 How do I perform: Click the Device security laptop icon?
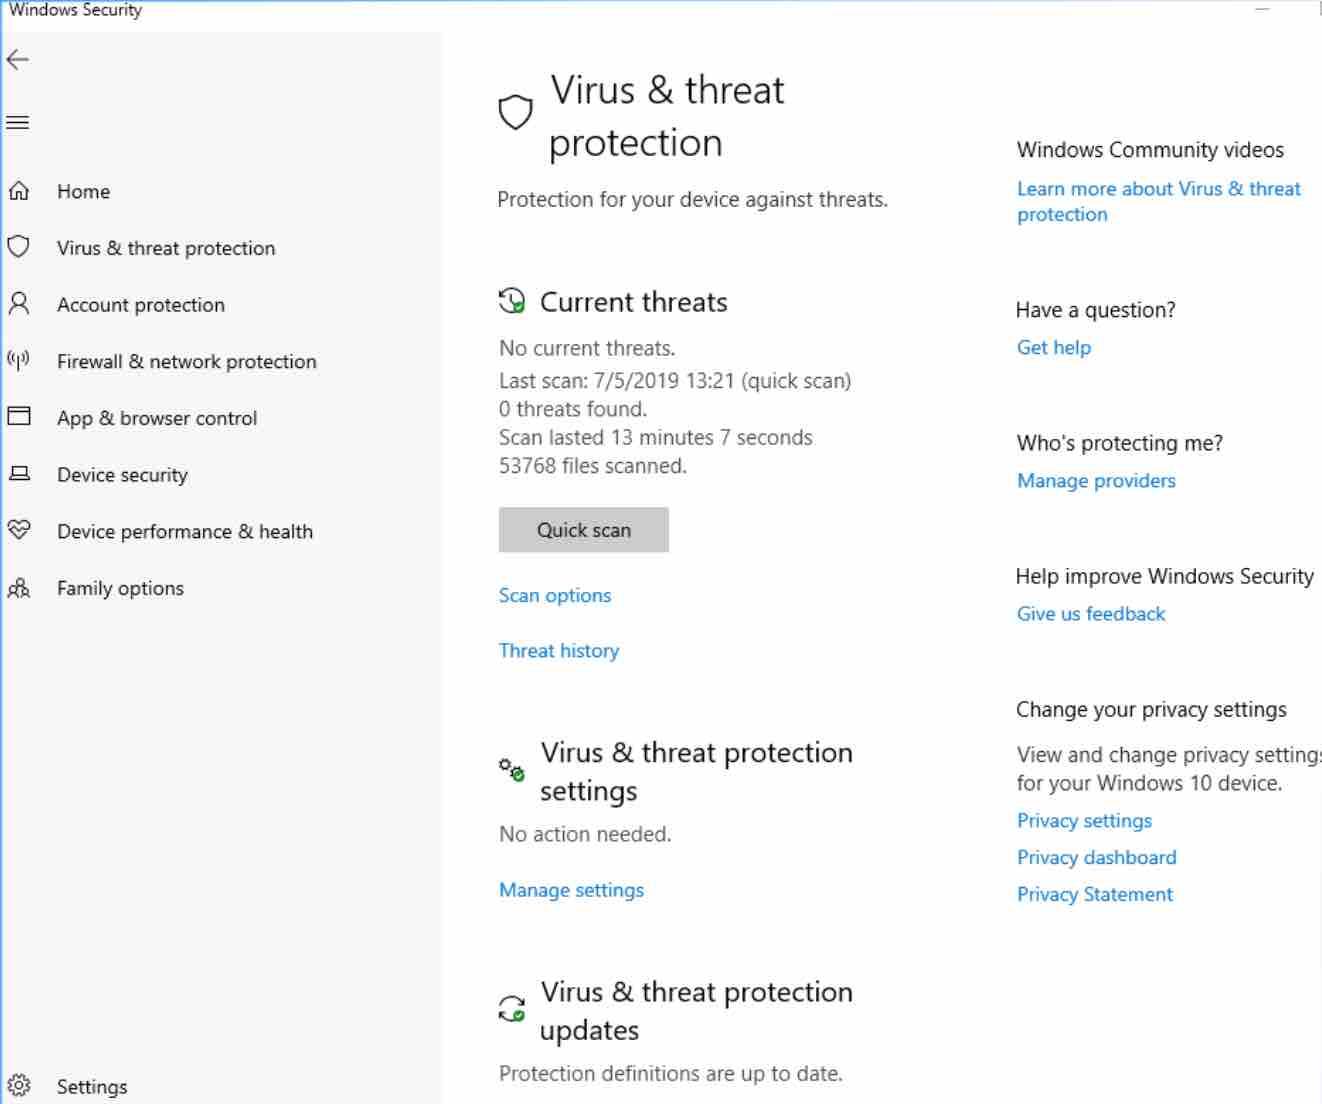[19, 474]
